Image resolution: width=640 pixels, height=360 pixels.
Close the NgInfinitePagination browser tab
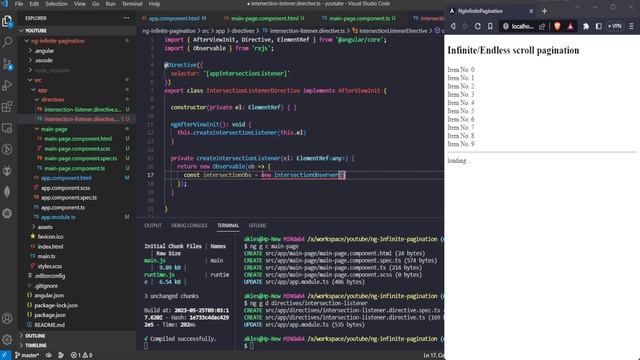(531, 11)
